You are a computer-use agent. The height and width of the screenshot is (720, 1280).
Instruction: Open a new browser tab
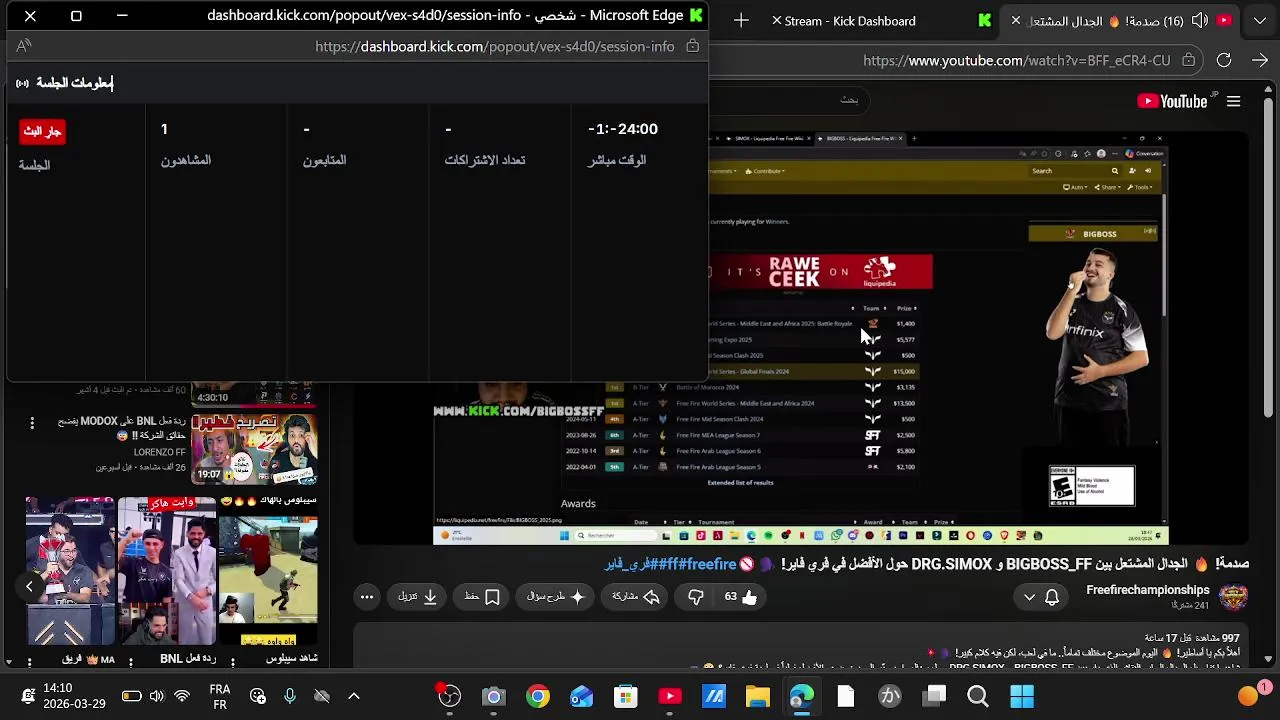741,20
